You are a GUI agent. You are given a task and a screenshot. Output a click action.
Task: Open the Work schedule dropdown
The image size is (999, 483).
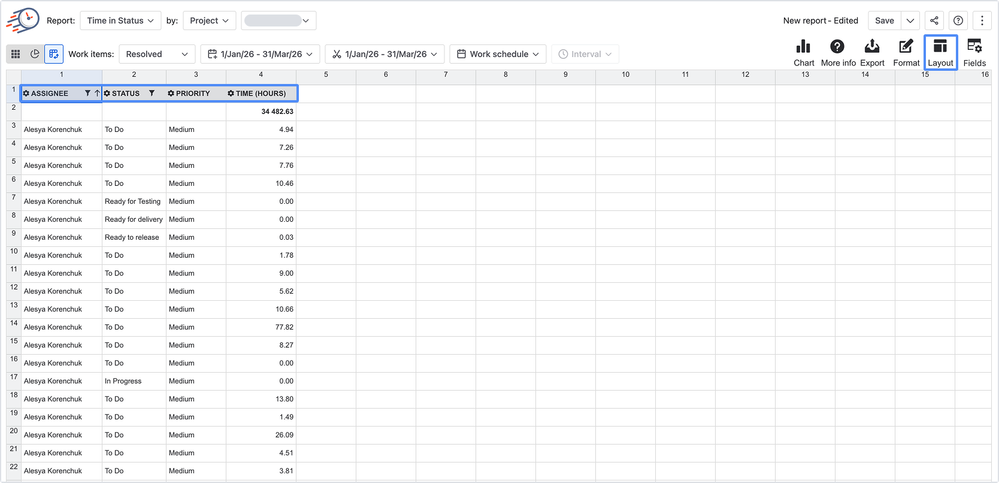(x=498, y=54)
